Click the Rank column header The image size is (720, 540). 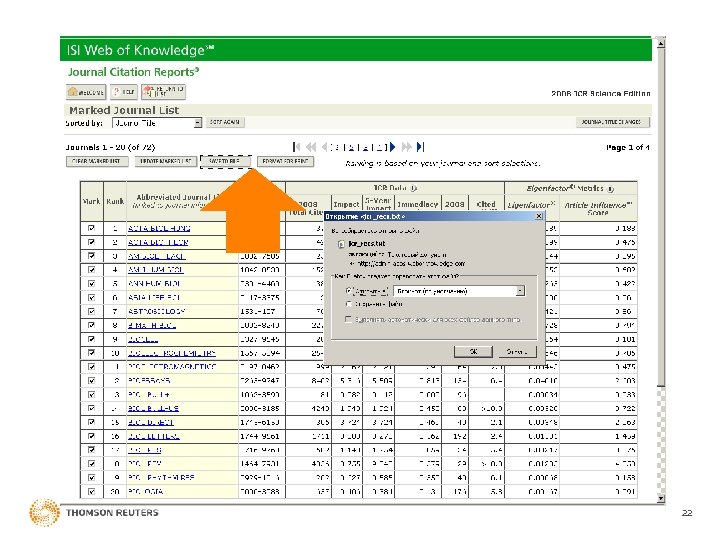pos(115,201)
